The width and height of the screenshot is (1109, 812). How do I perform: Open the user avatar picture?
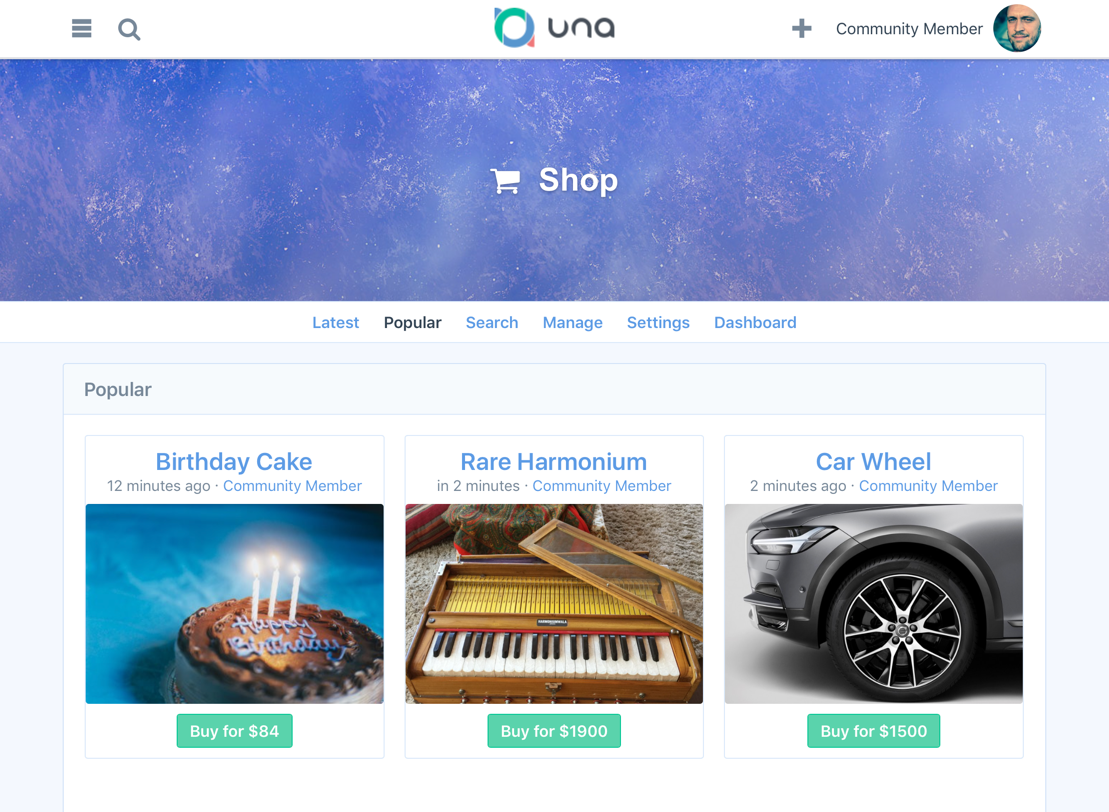pyautogui.click(x=1016, y=28)
